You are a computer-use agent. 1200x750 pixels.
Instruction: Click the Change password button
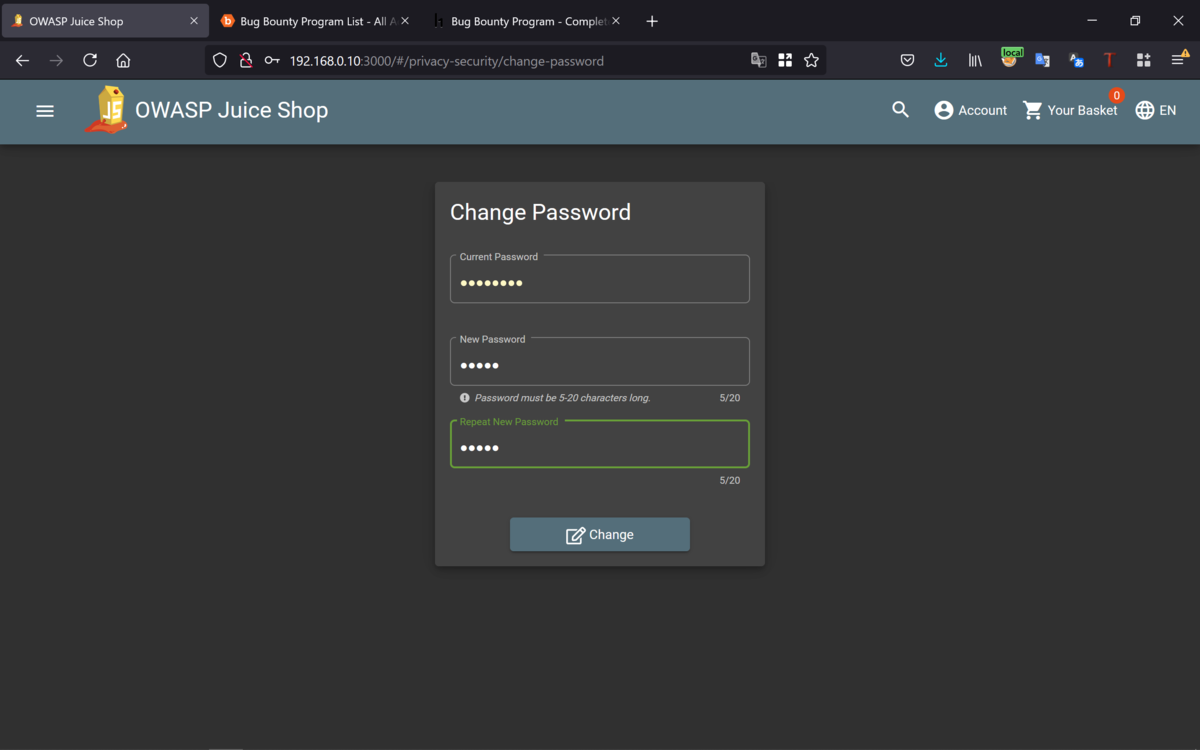[600, 535]
